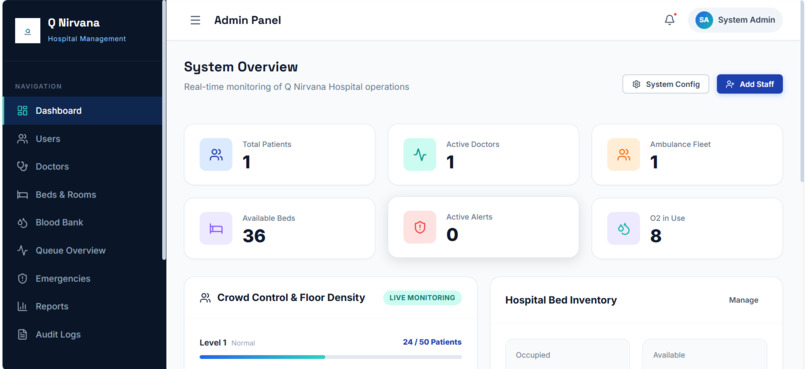Viewport: 806px width, 369px height.
Task: Click the Reports bar chart icon
Action: coord(22,306)
